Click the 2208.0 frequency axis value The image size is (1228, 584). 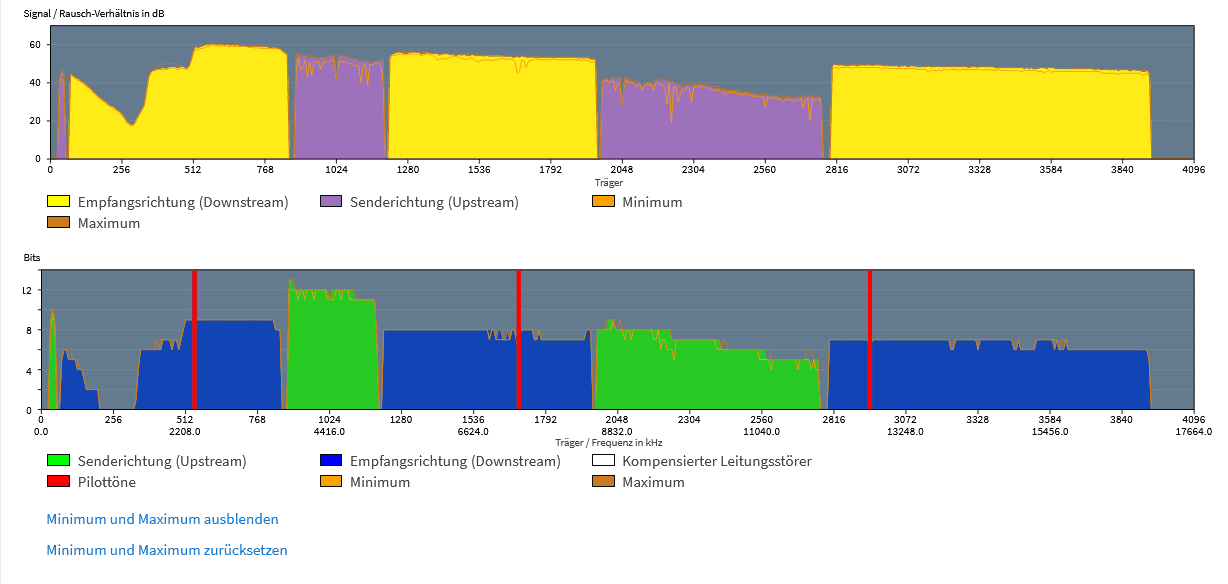click(185, 432)
